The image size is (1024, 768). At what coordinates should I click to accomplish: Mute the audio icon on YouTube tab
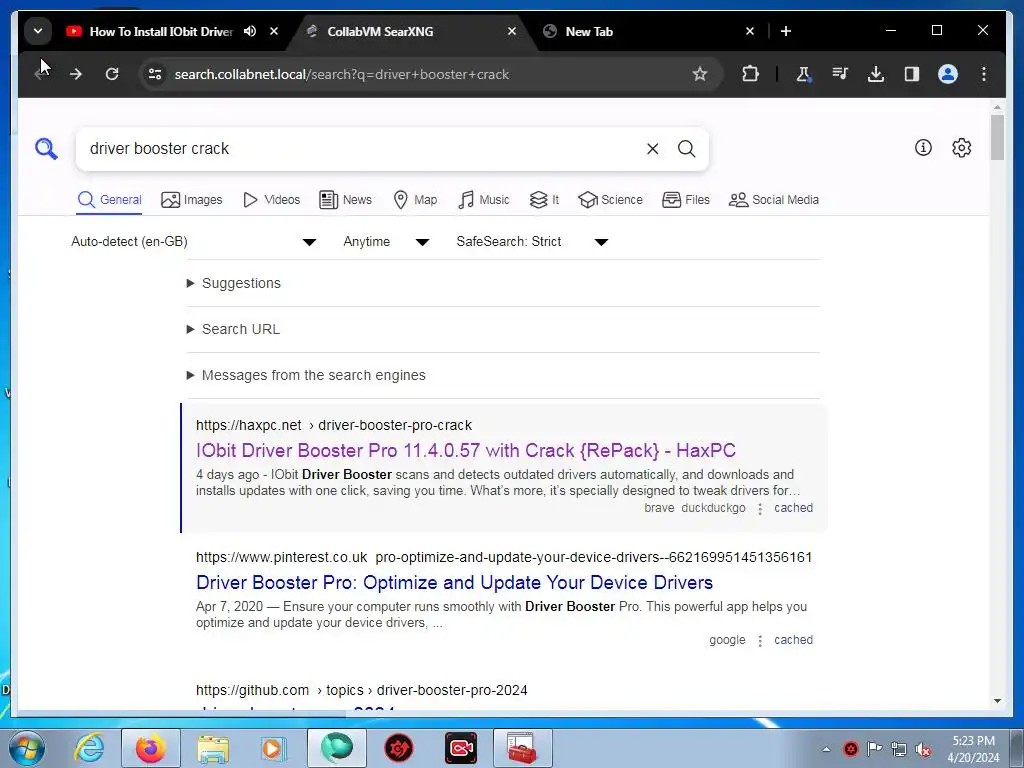pos(250,31)
